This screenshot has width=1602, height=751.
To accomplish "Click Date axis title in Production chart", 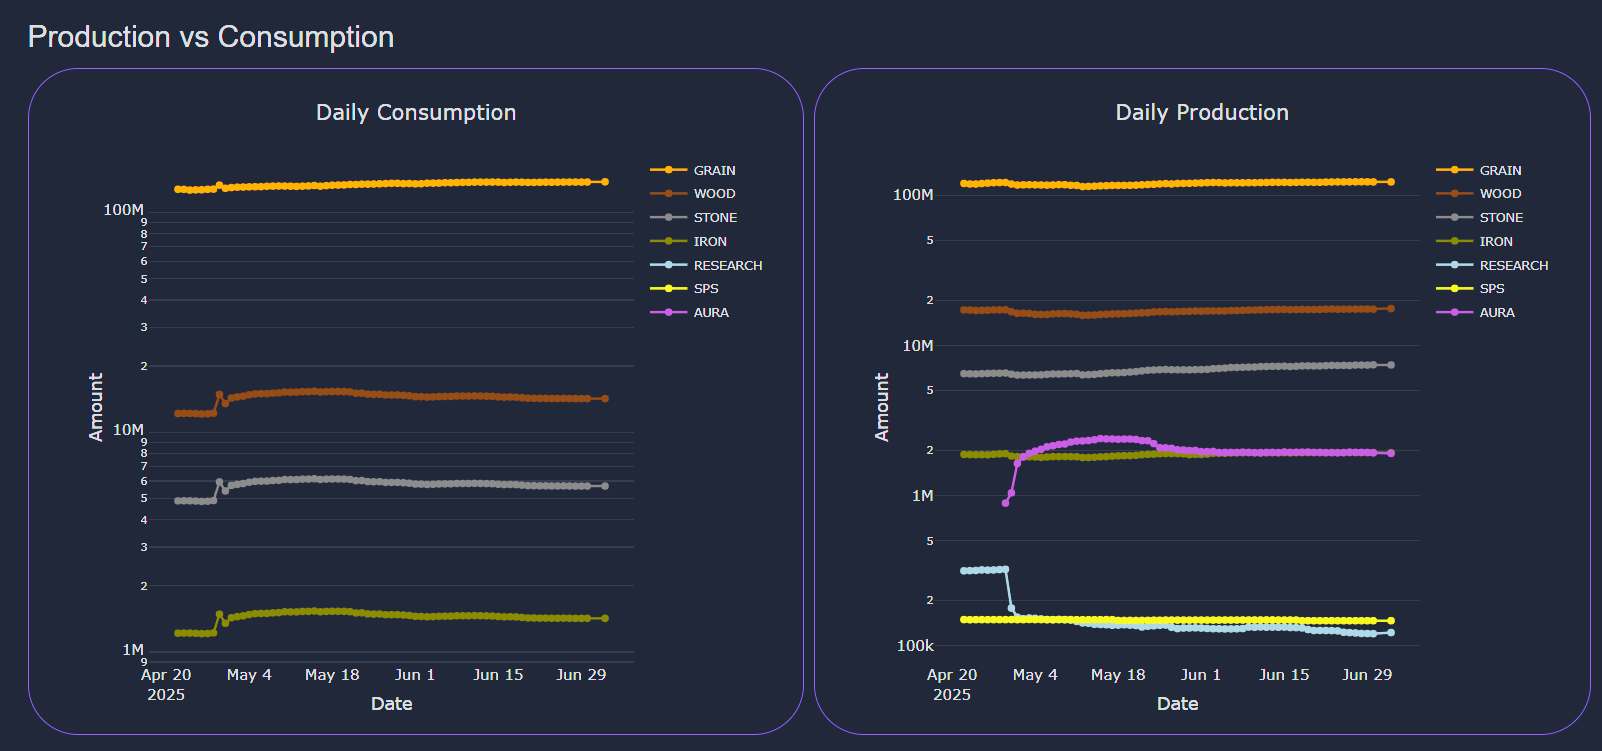I will pyautogui.click(x=1178, y=704).
